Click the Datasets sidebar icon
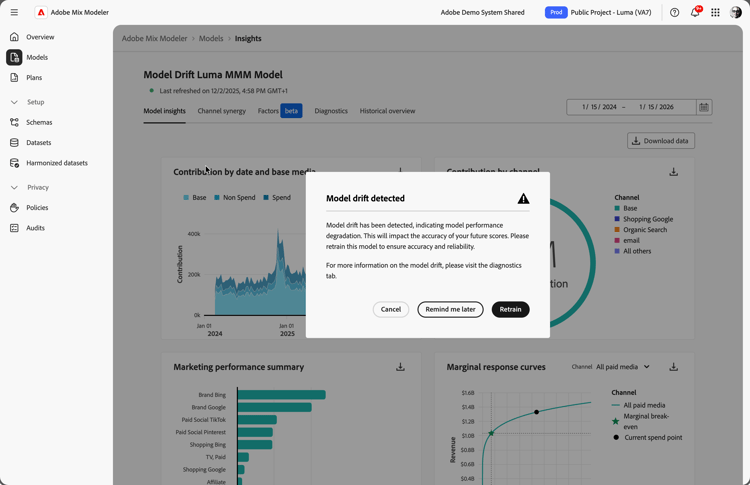This screenshot has width=750, height=485. [14, 143]
